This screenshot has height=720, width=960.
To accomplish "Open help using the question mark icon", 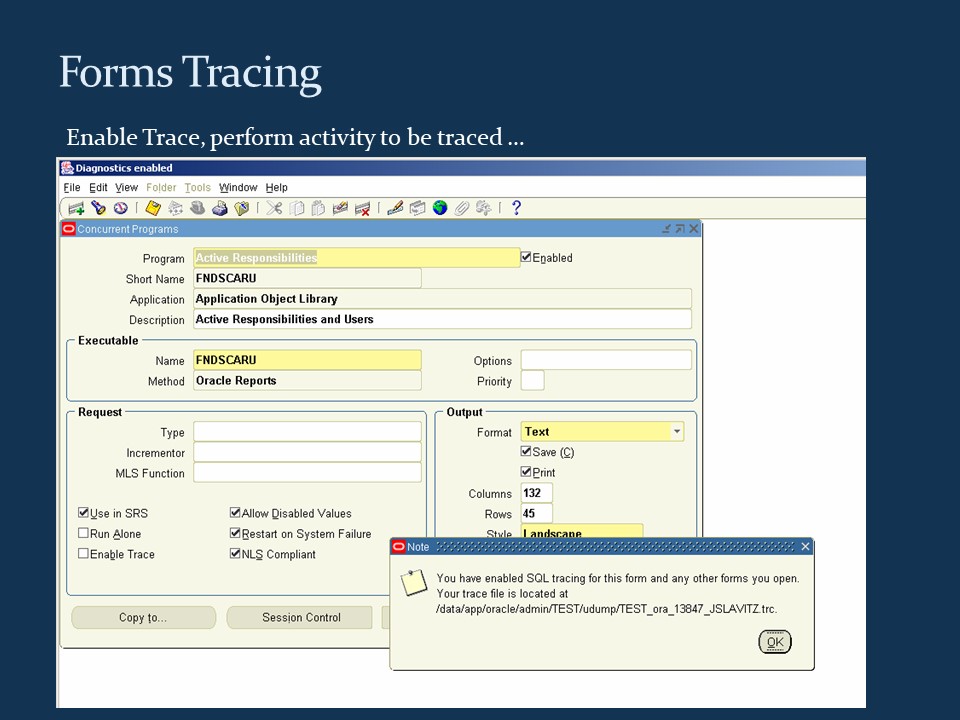I will pyautogui.click(x=516, y=207).
